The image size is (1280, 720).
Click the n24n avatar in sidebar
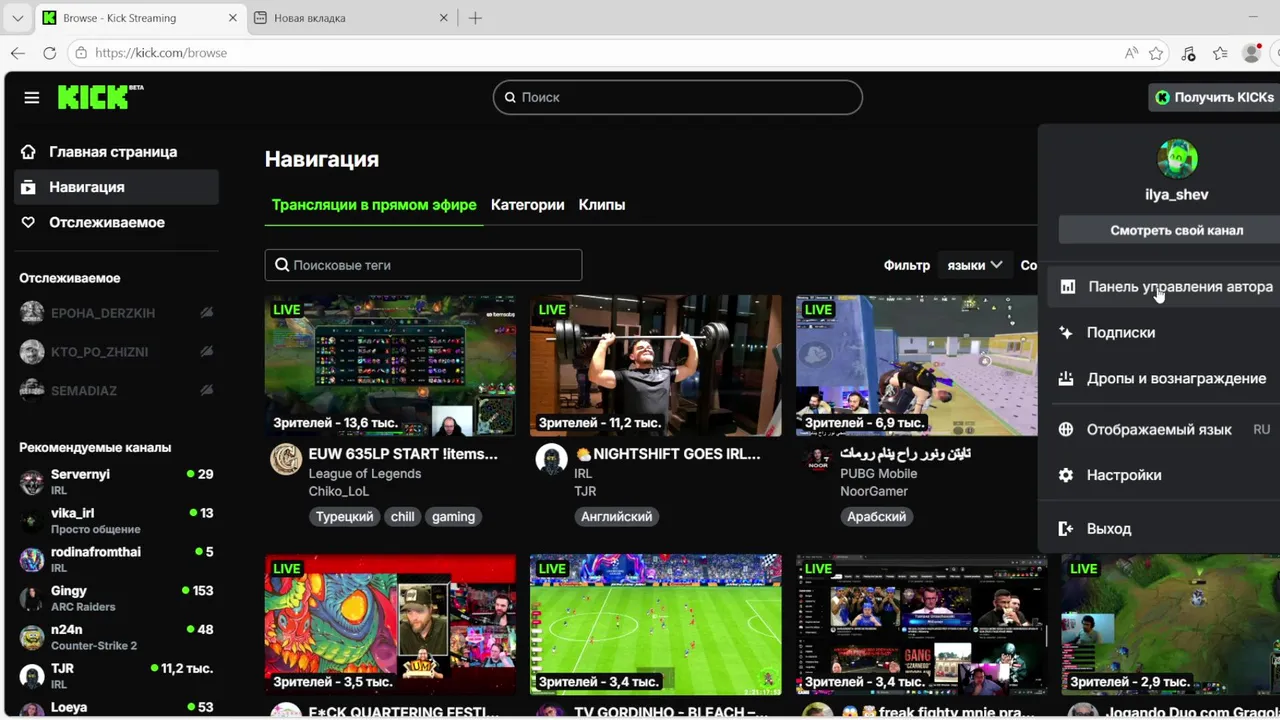(32, 637)
